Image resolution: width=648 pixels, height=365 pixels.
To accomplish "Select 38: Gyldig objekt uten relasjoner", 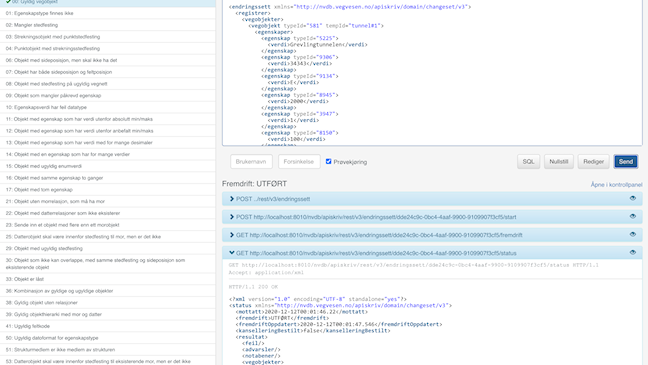I will [107, 303].
